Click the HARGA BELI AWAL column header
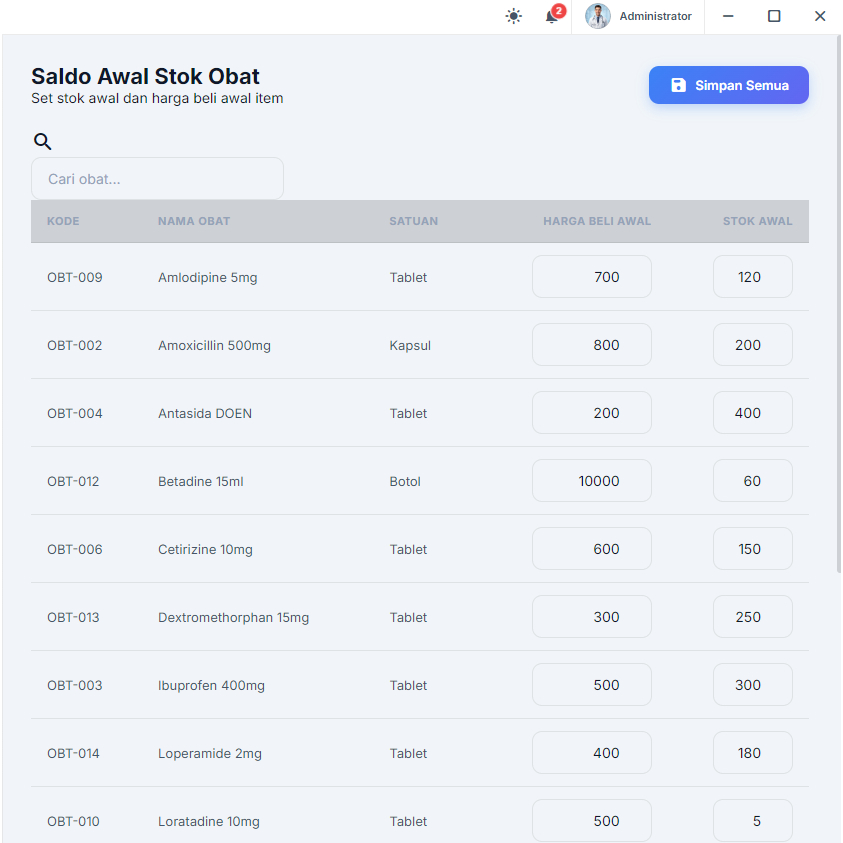This screenshot has height=843, width=843. pos(597,221)
